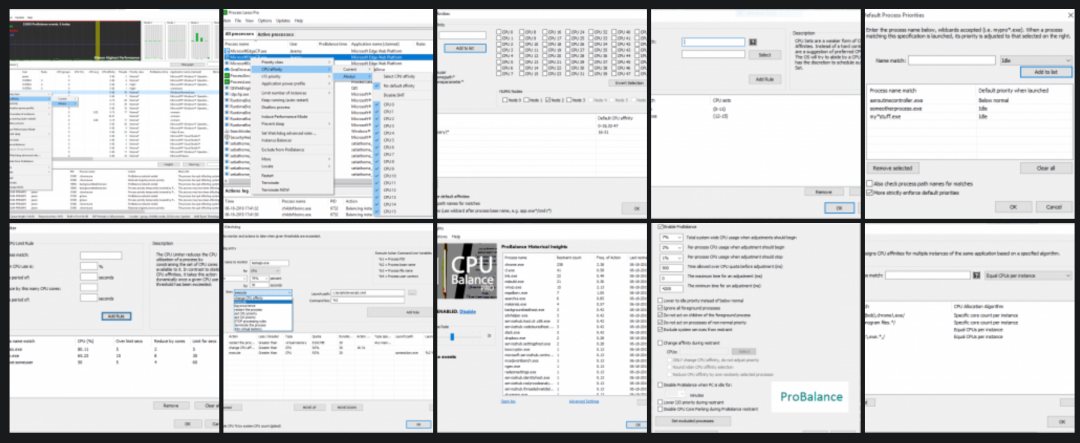1080x443 pixels.
Task: Open the Options menu in Process Lasso Pro
Action: click(x=264, y=21)
